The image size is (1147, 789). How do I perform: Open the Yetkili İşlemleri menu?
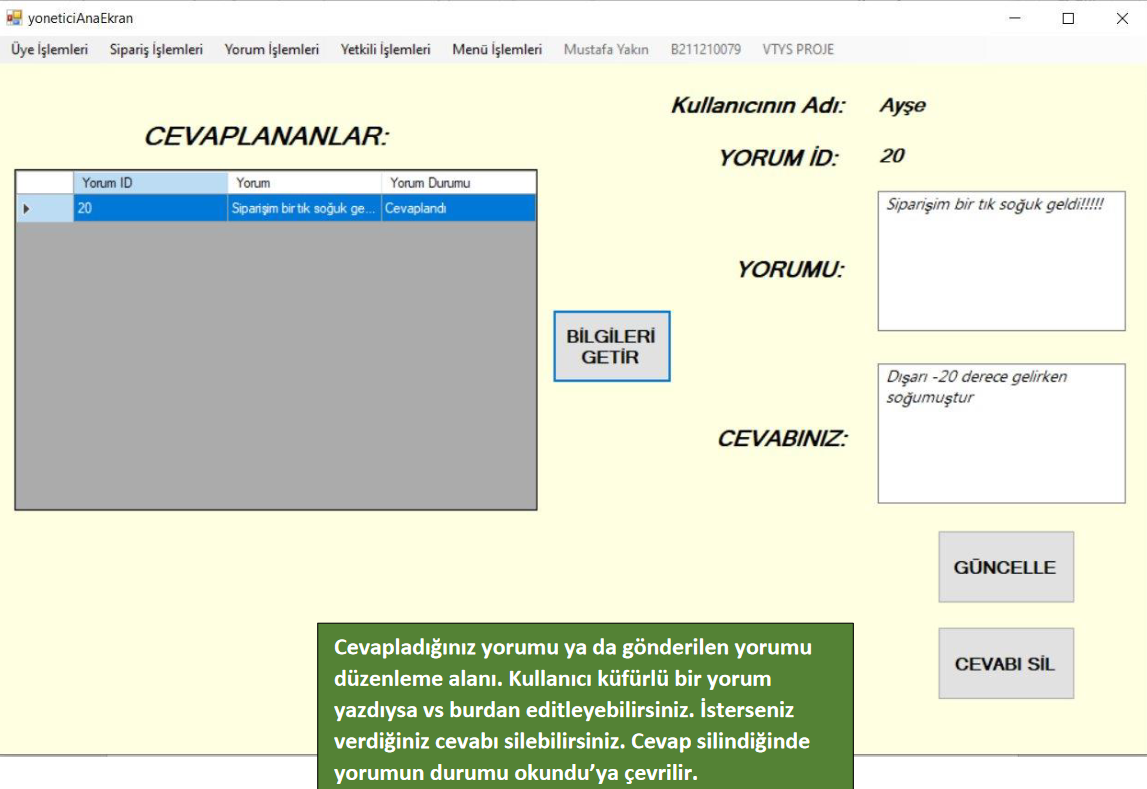(385, 49)
